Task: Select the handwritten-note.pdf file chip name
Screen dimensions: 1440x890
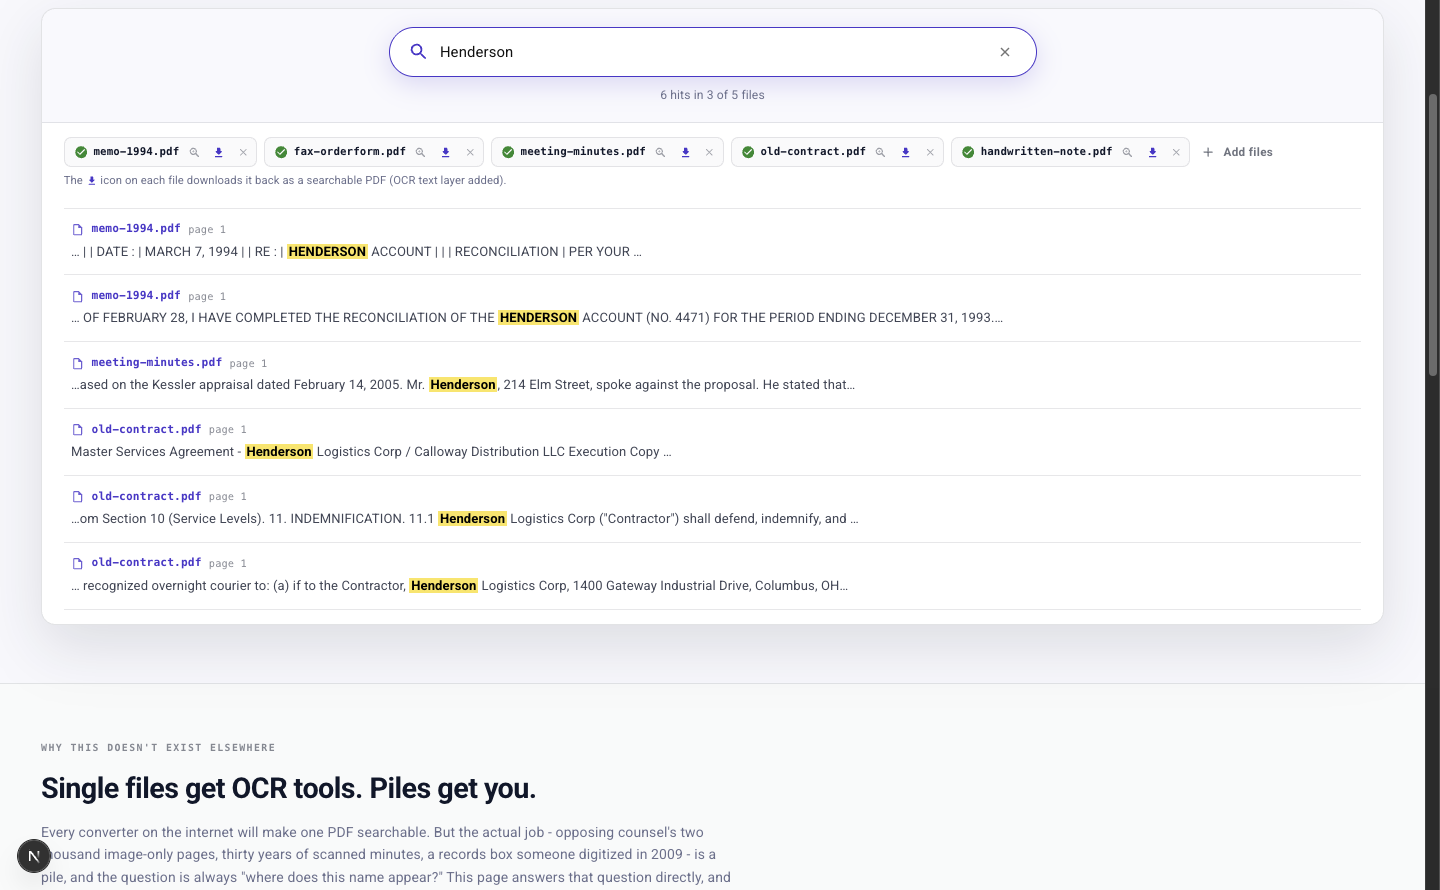Action: 1046,152
